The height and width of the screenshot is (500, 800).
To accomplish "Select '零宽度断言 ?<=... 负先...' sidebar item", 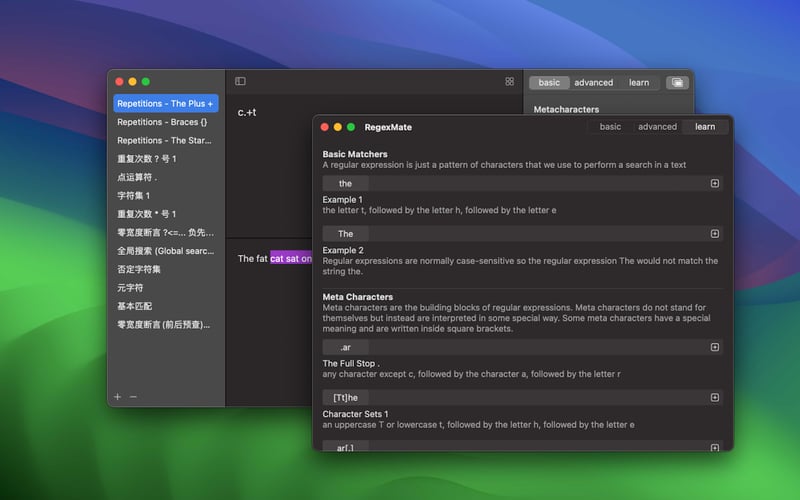I will point(166,232).
